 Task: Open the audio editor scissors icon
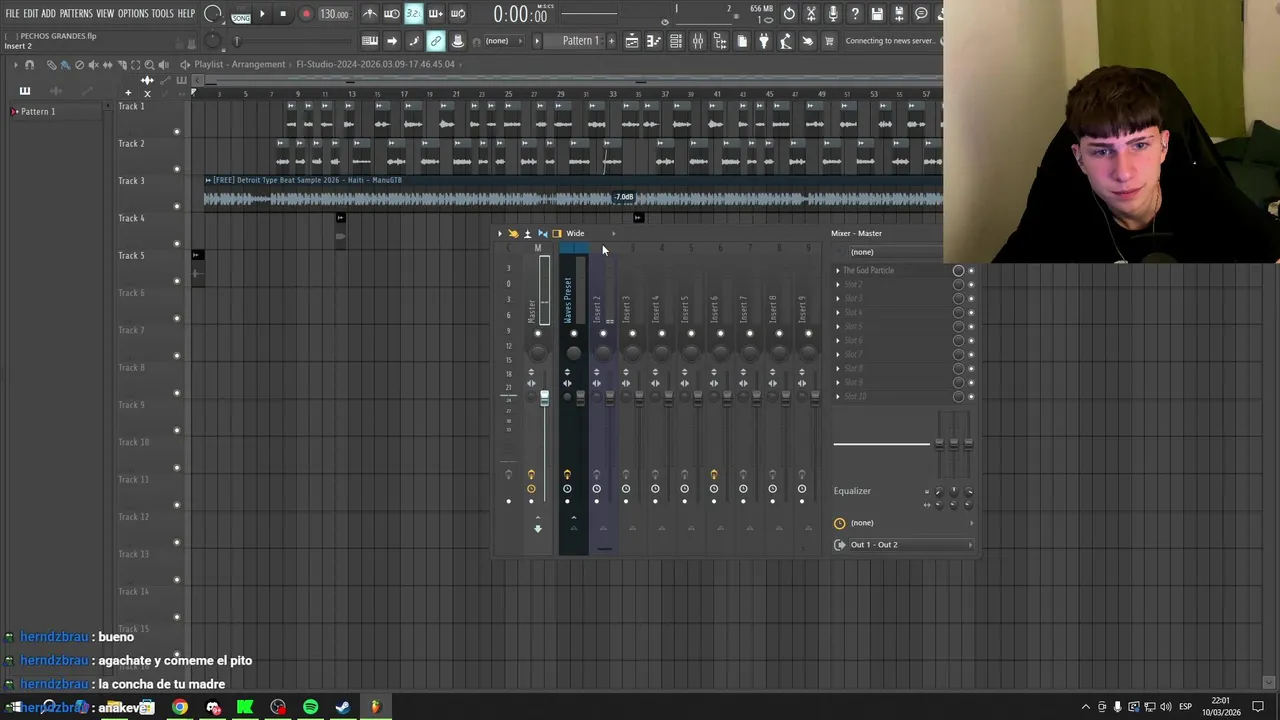click(811, 14)
